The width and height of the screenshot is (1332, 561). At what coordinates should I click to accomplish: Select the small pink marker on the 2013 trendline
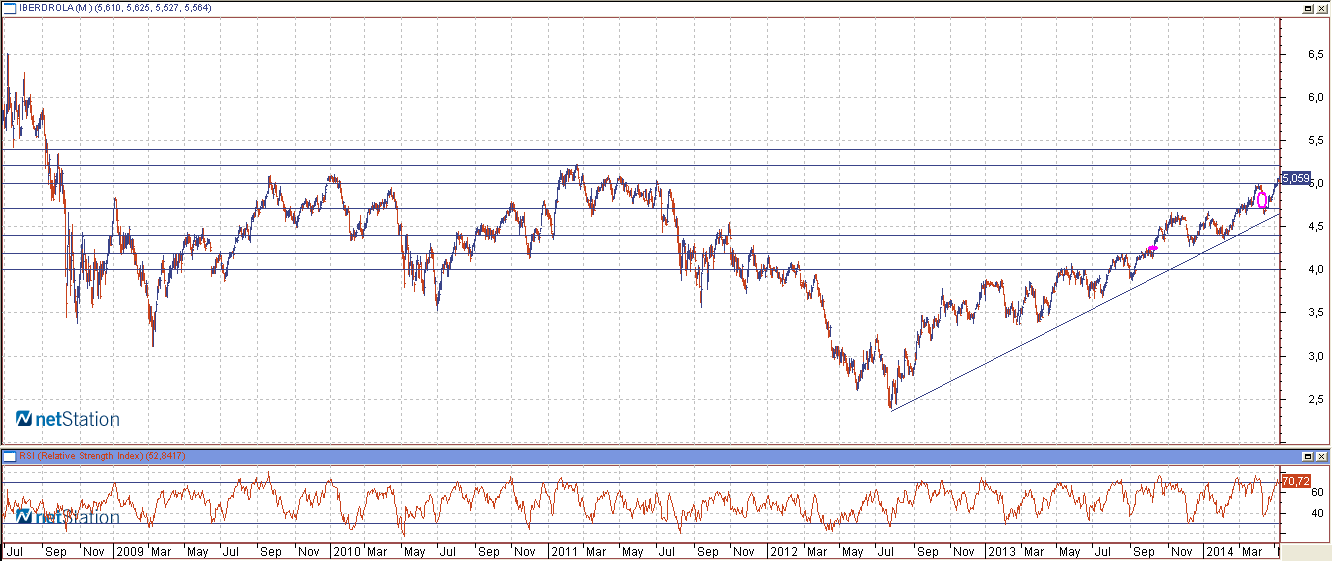pyautogui.click(x=1153, y=248)
